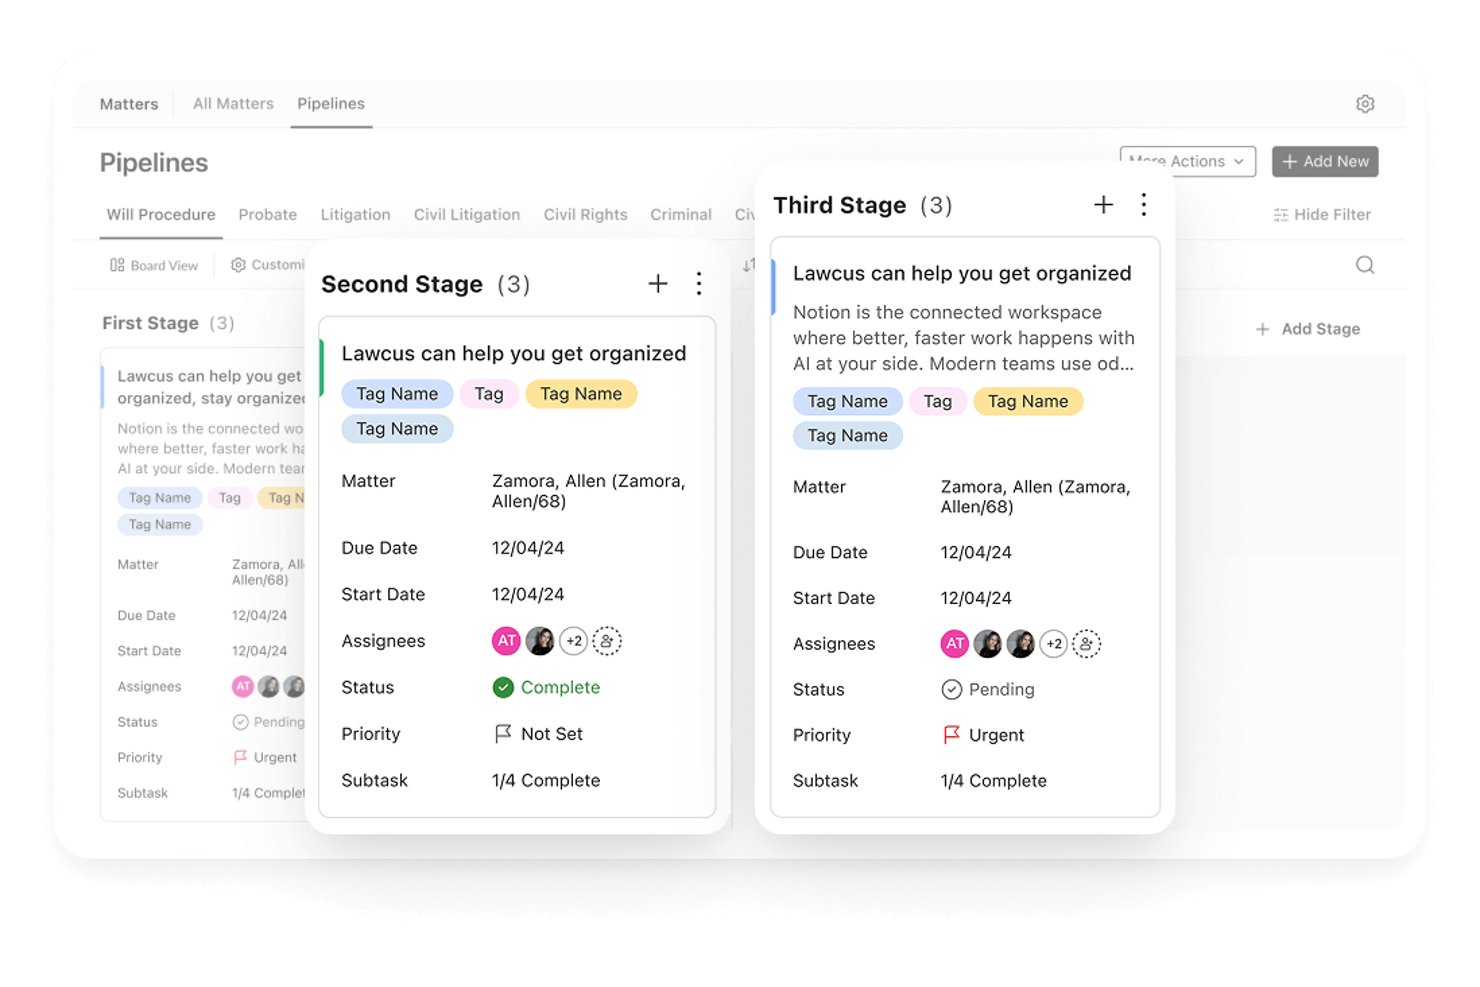Click Hide Filter
1480x987 pixels.
coord(1322,215)
